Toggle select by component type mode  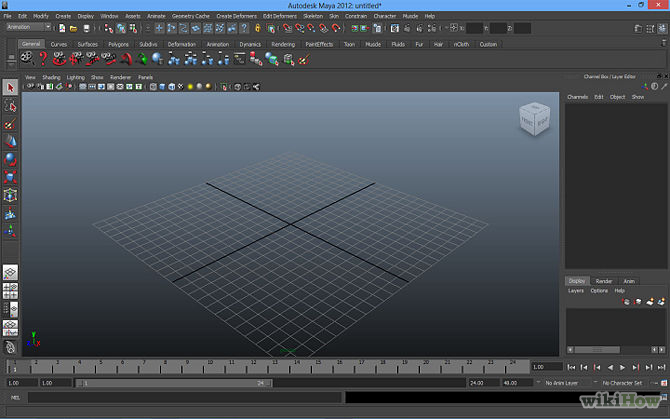[133, 29]
